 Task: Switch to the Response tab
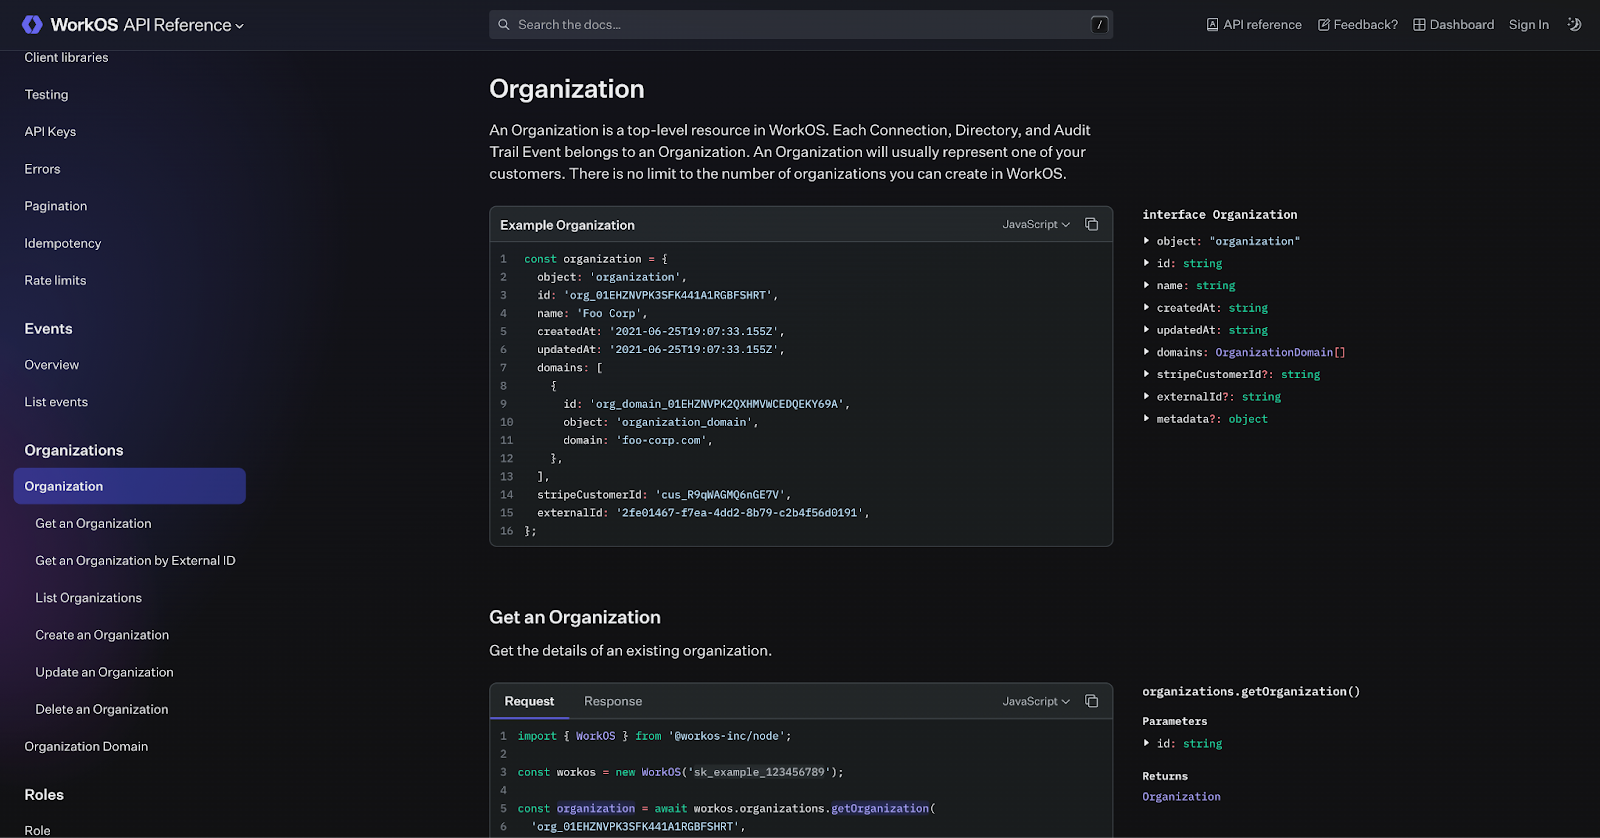(x=613, y=702)
